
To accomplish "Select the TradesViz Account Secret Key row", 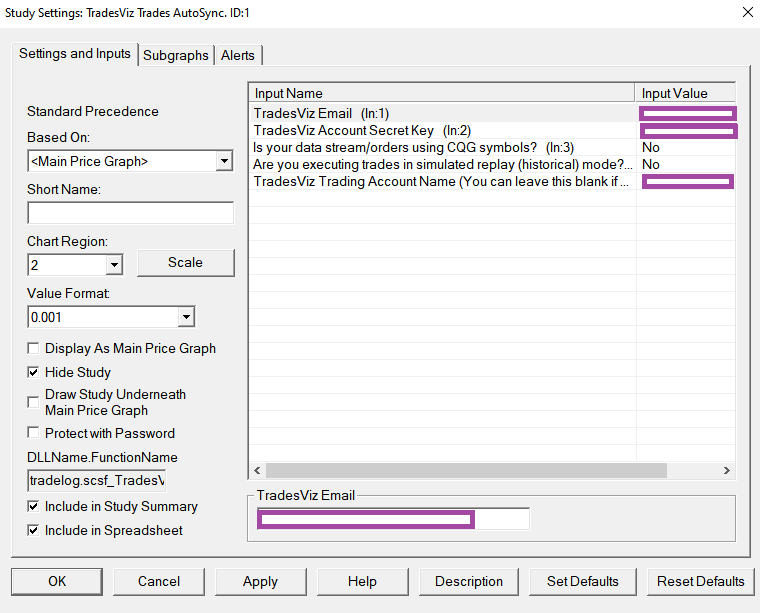I will click(492, 130).
